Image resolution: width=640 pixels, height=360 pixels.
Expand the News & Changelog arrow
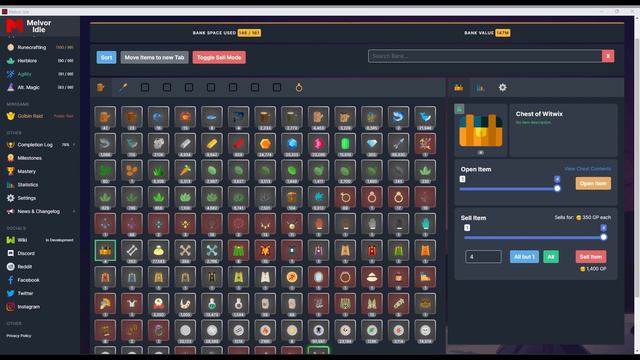[74, 211]
